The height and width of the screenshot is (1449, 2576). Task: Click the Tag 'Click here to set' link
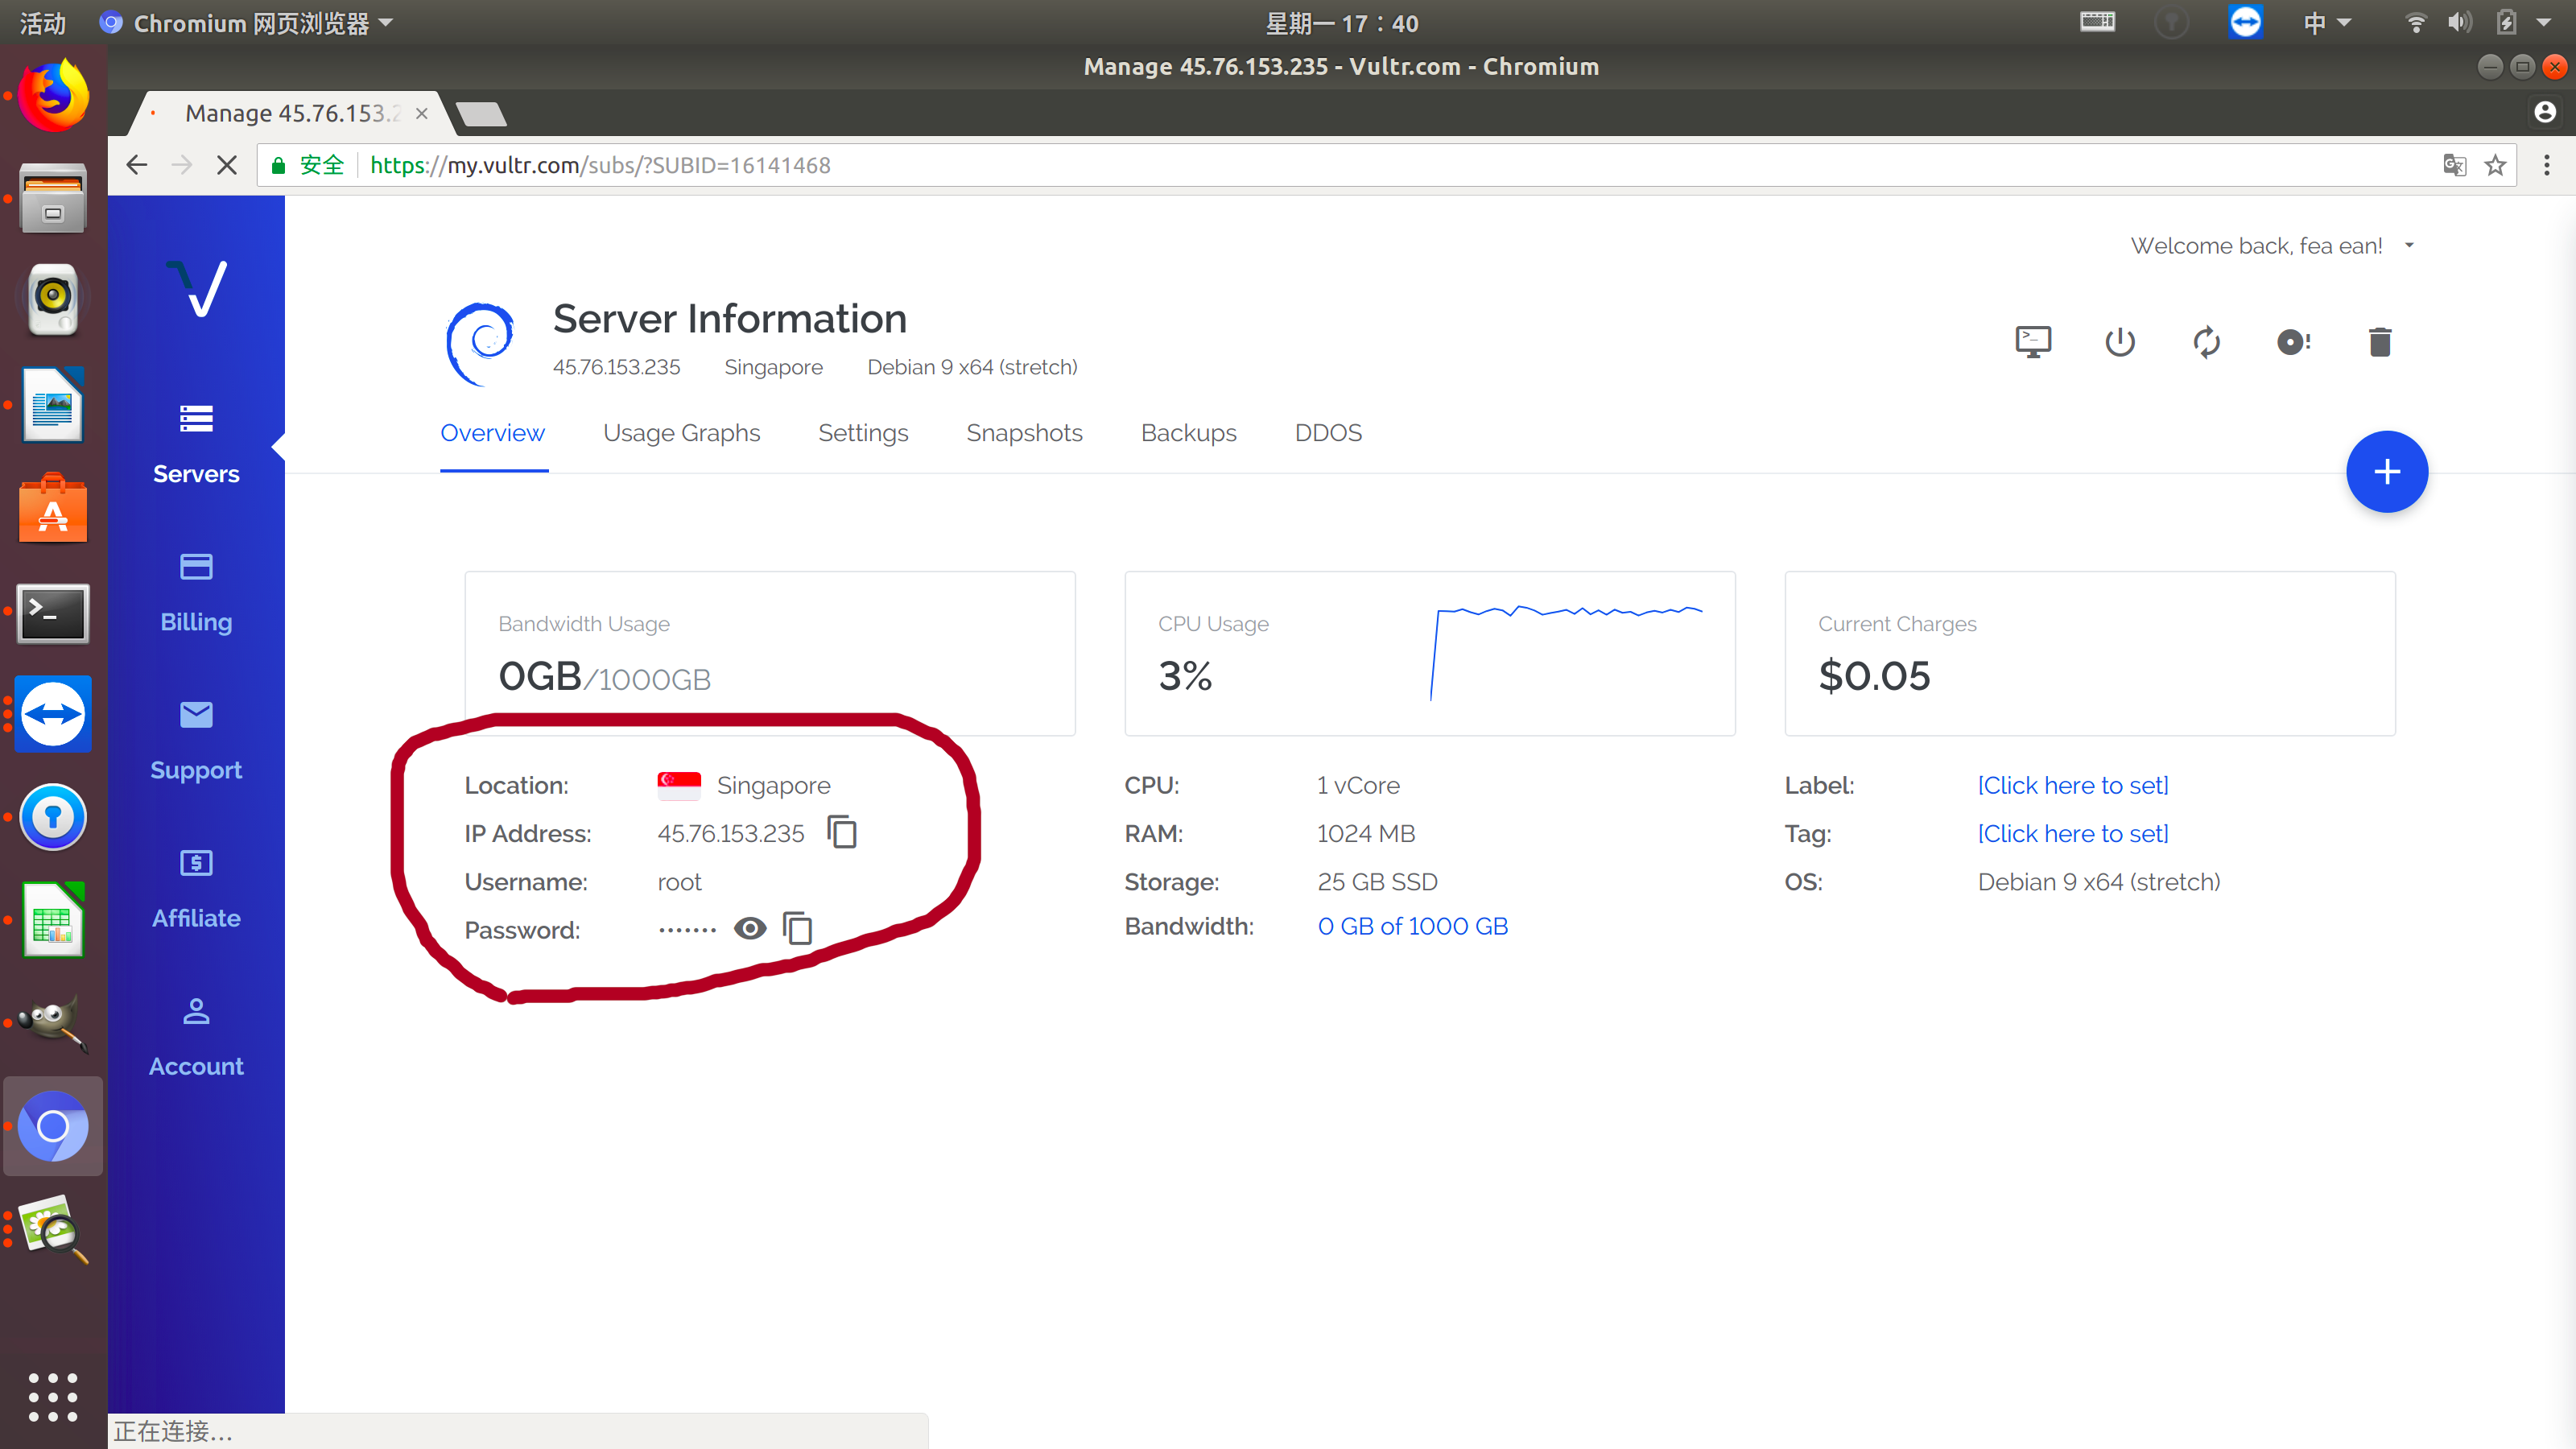pyautogui.click(x=2073, y=834)
